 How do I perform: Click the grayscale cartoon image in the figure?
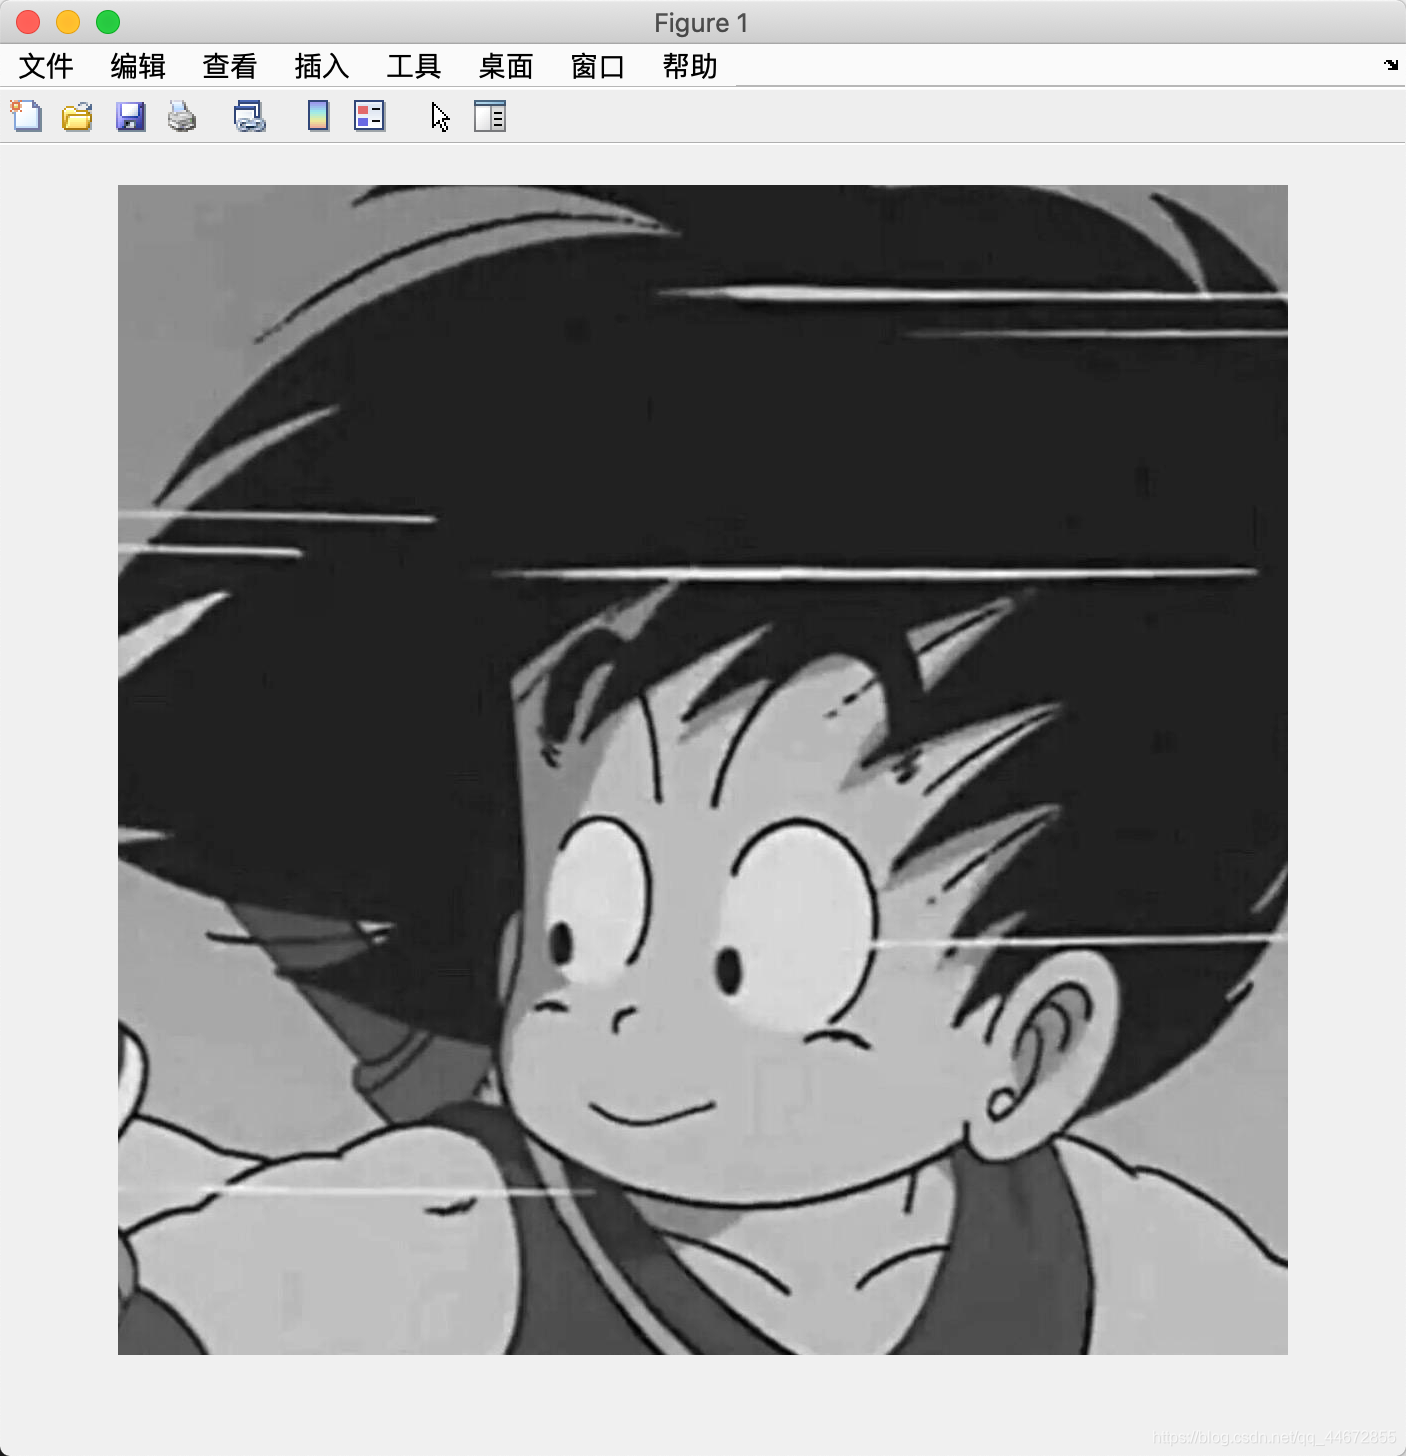[x=703, y=770]
